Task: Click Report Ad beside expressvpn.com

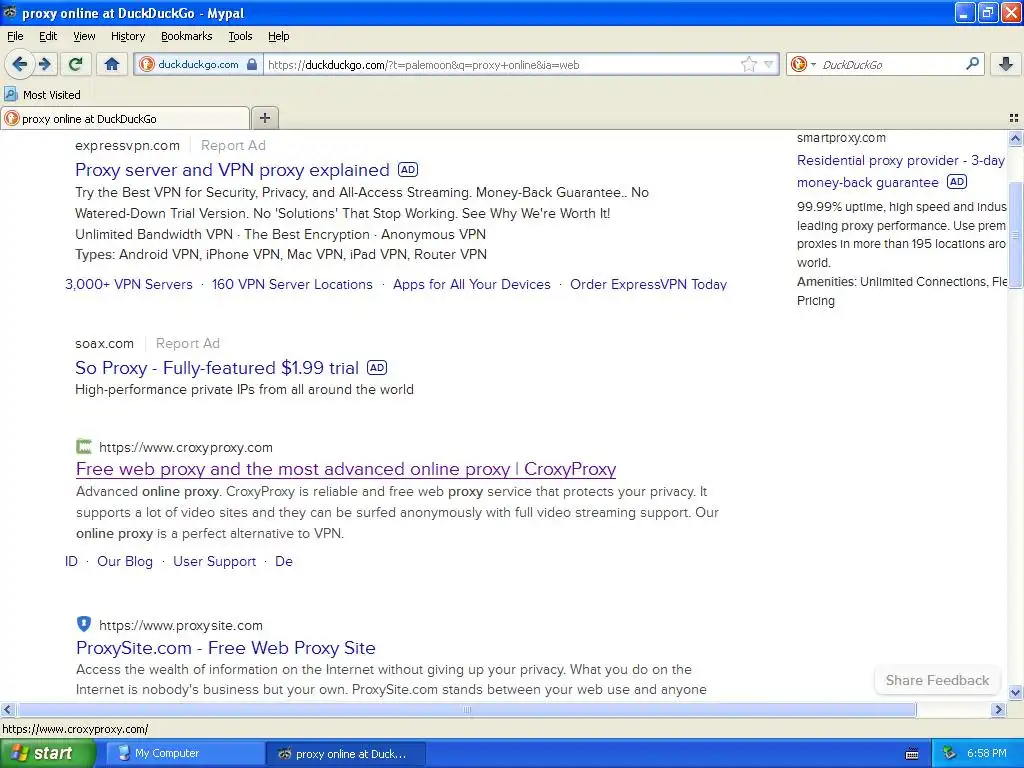Action: 233,146
